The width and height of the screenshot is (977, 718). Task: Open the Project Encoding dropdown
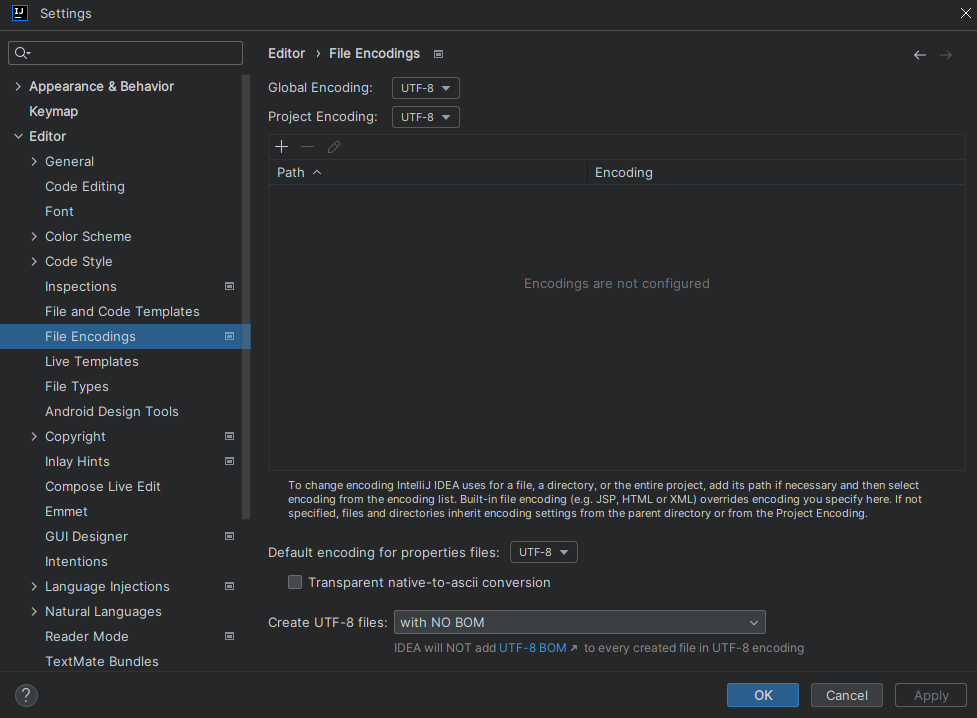(x=426, y=117)
